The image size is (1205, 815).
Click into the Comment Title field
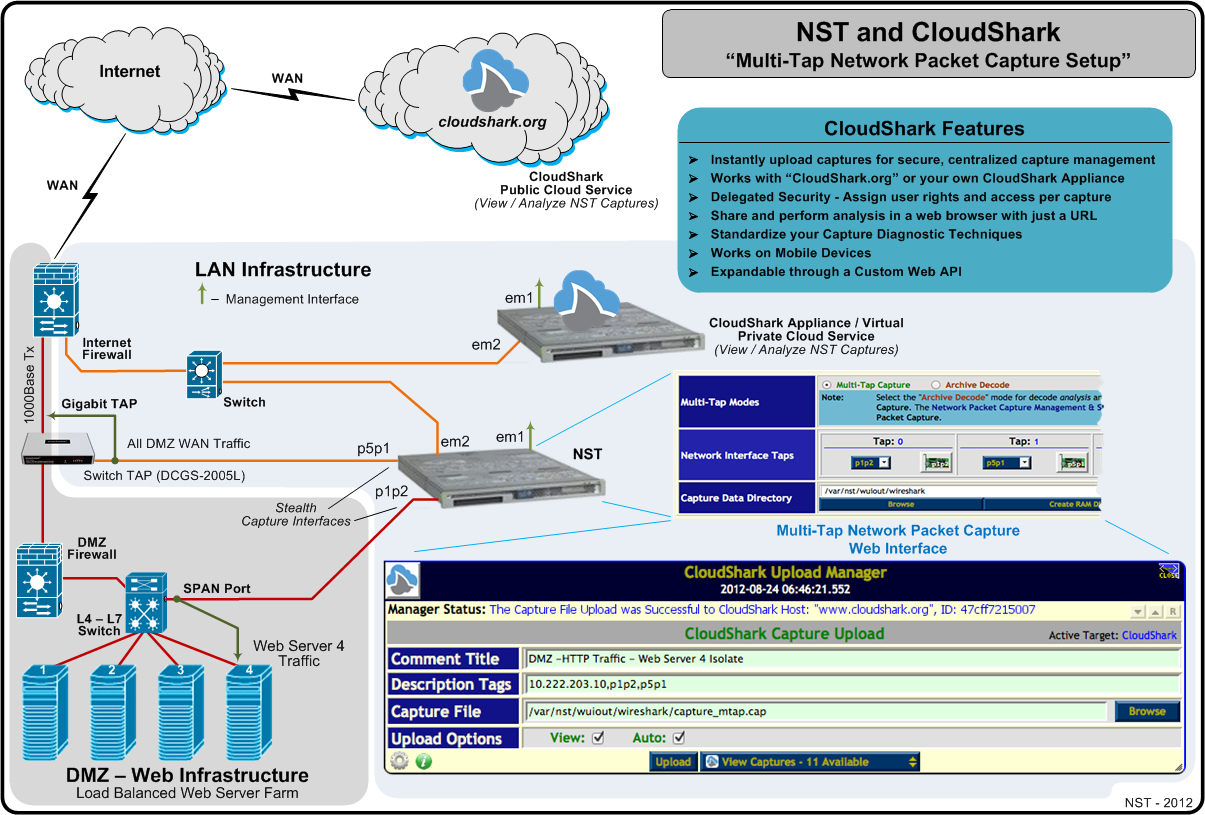click(852, 659)
